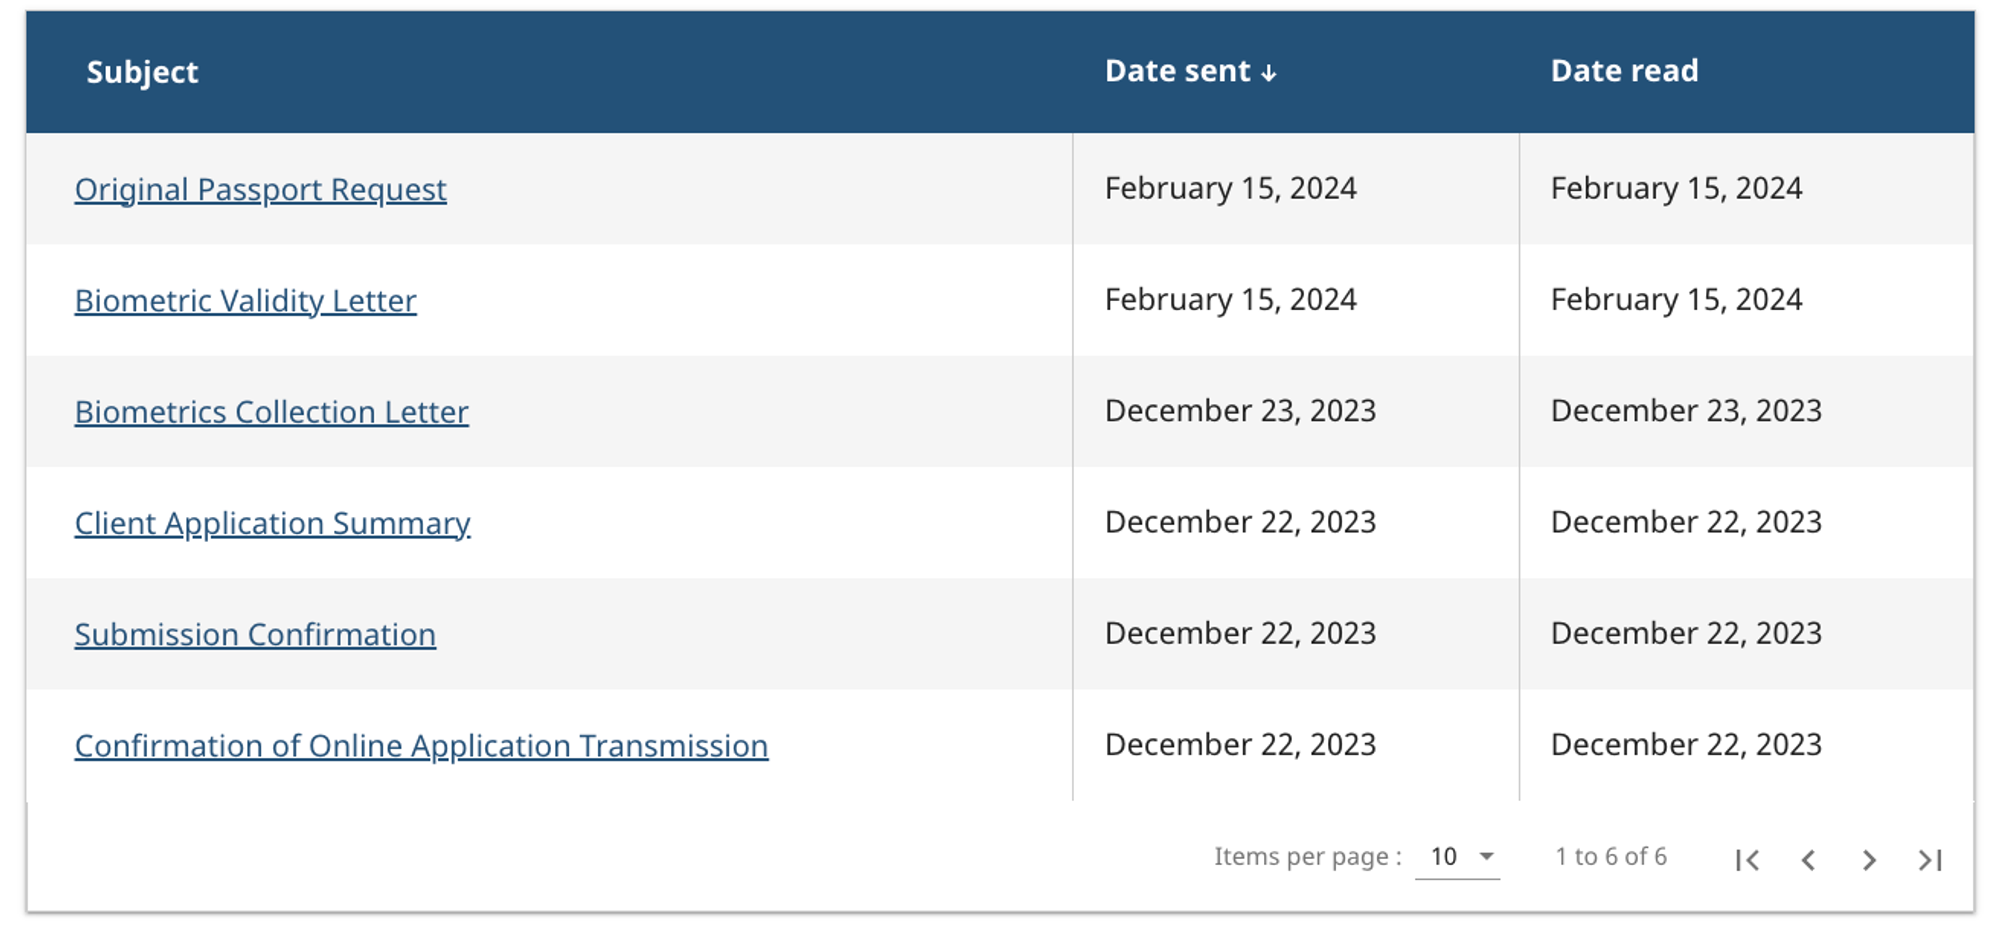Image resolution: width=2000 pixels, height=925 pixels.
Task: Go to the first page of messages
Action: 1747,859
